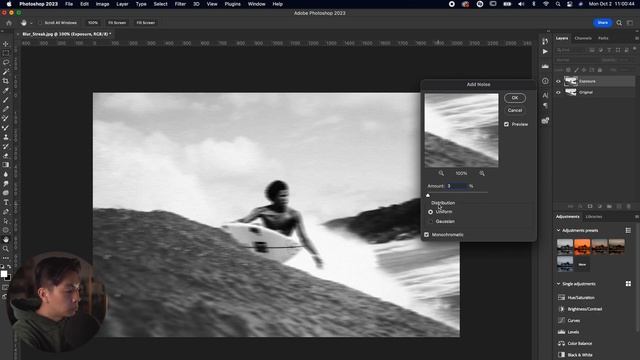640x360 pixels.
Task: Select the Crop tool
Action: 6,81
